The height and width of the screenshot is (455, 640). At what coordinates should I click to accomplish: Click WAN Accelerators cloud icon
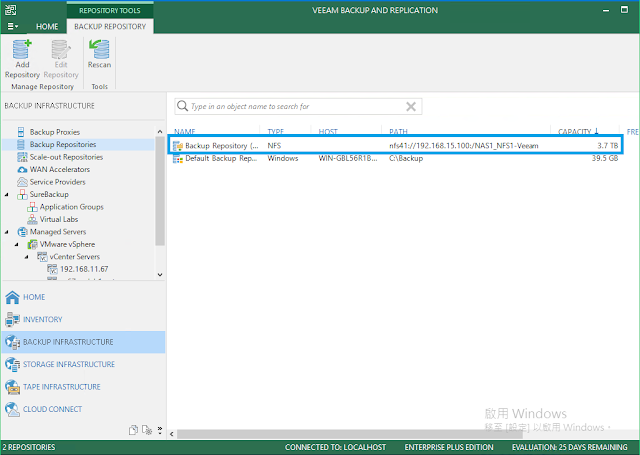[x=22, y=169]
